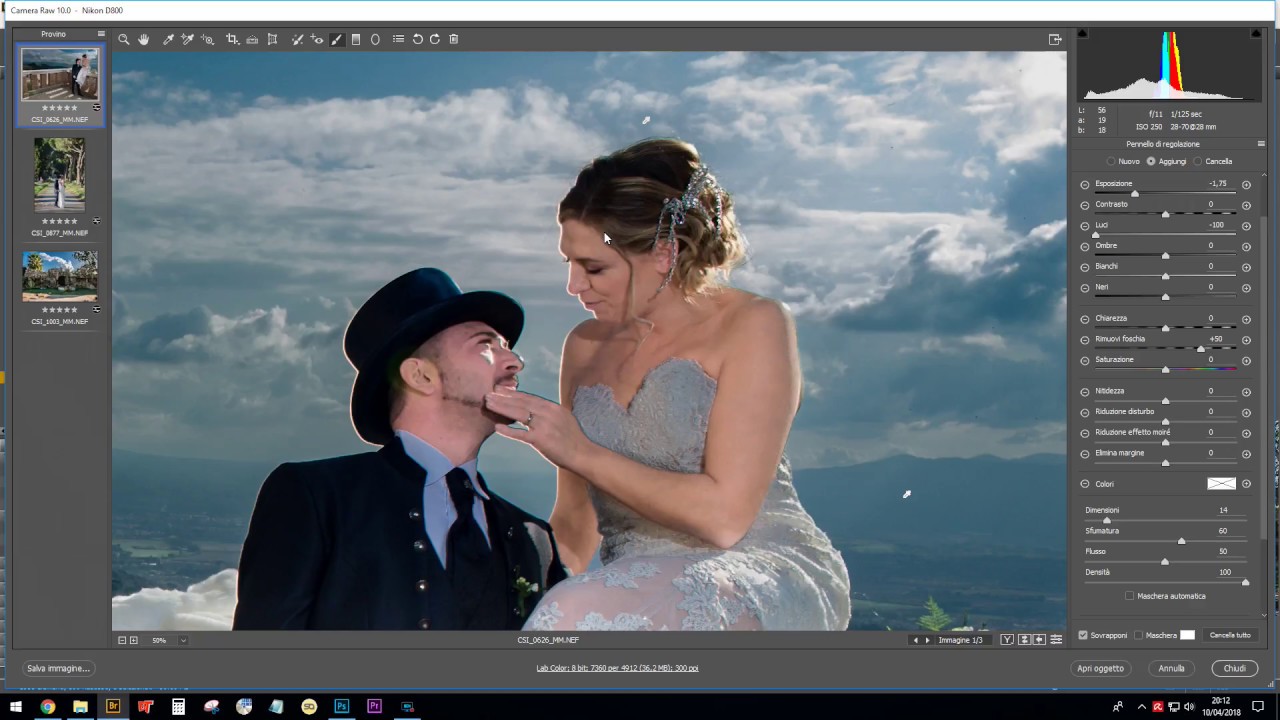Decrease Saturazione with the minus button
The image size is (1280, 720).
(1085, 361)
